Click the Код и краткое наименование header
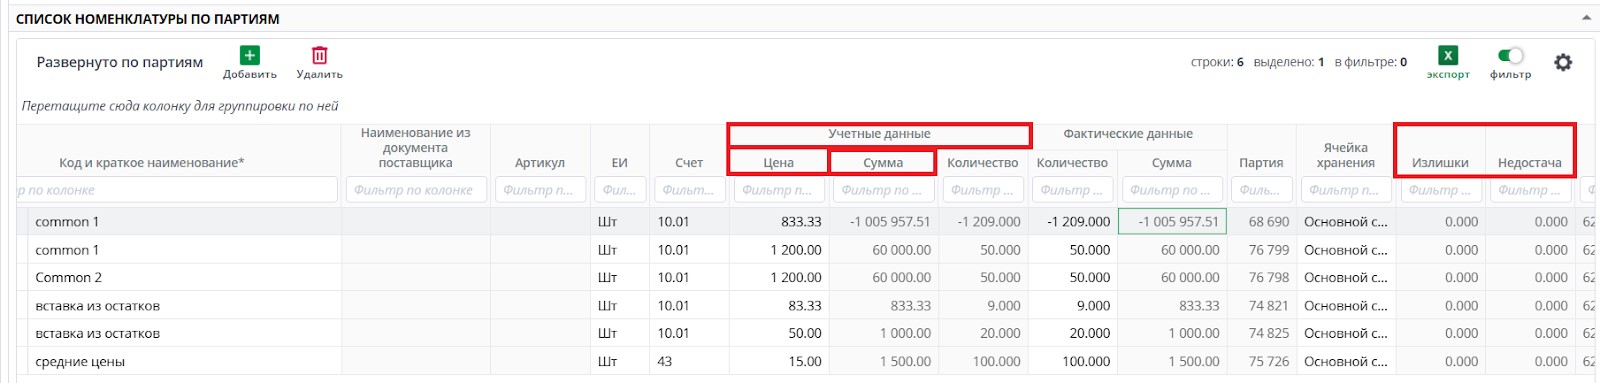This screenshot has width=1600, height=383. tap(152, 162)
